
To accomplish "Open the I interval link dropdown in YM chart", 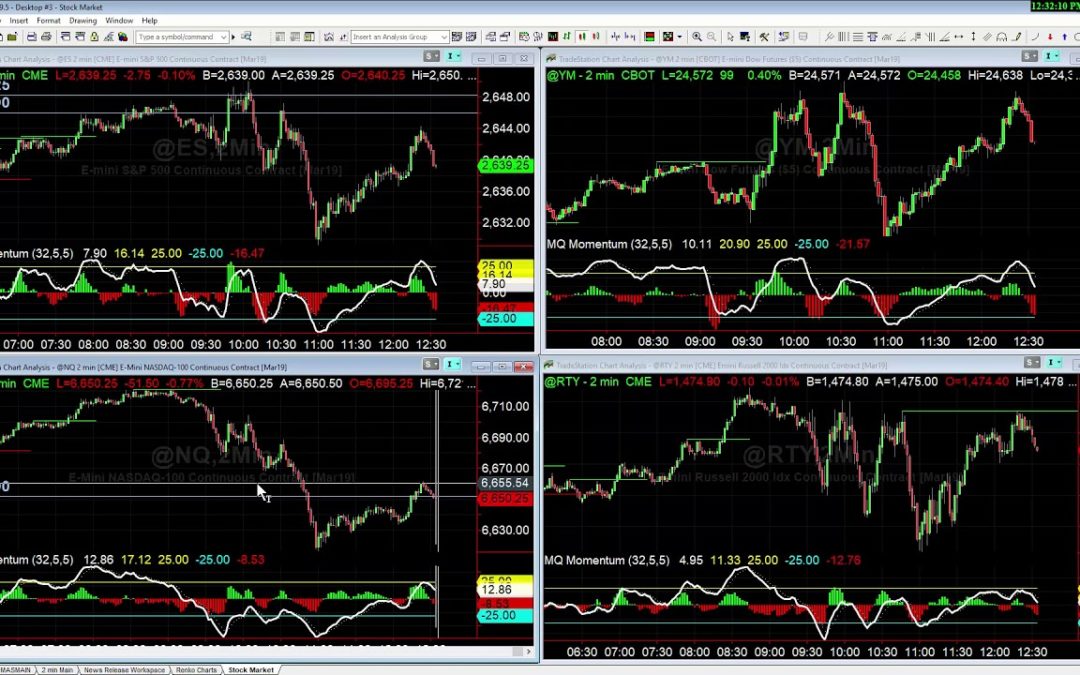I will coord(1052,56).
